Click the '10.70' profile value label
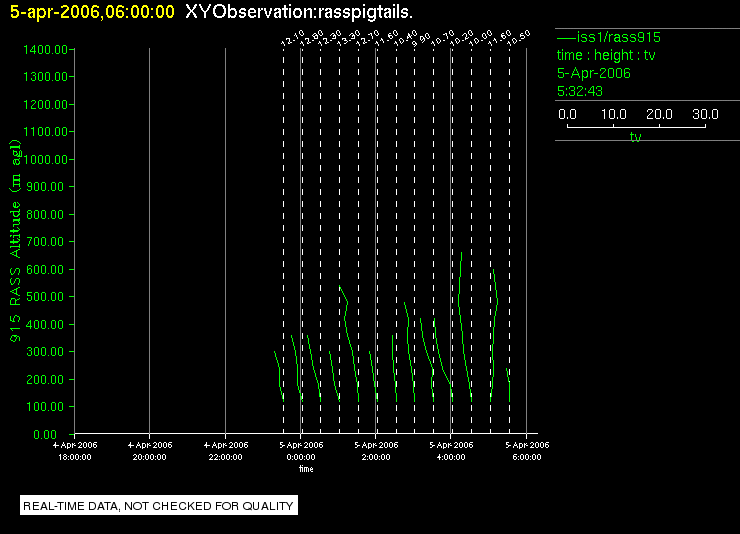 [x=443, y=38]
